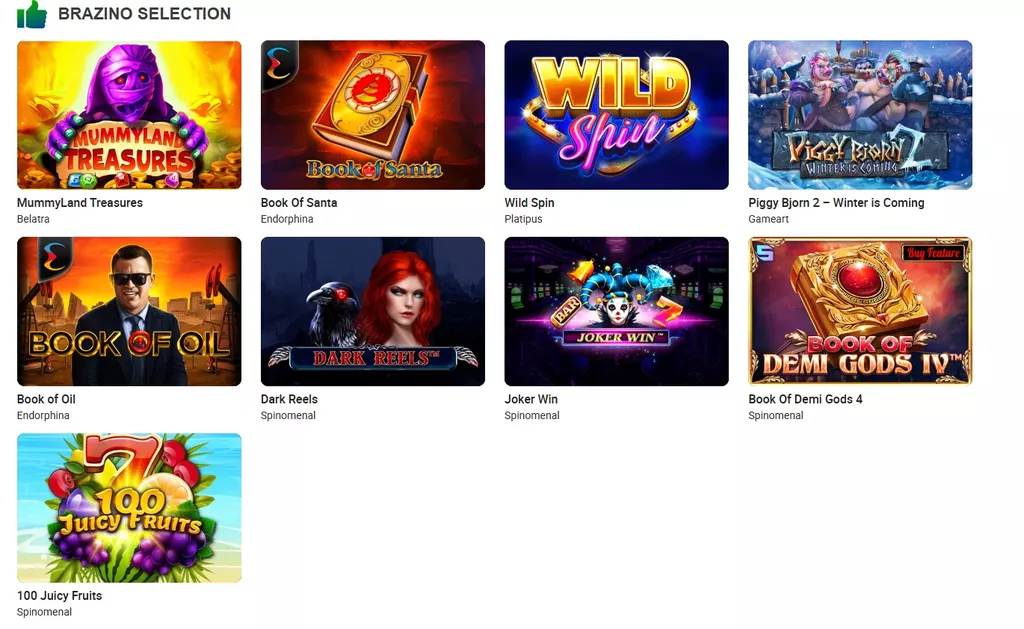This screenshot has width=1024, height=629.
Task: Click the Book Of Santa title link
Action: point(299,202)
